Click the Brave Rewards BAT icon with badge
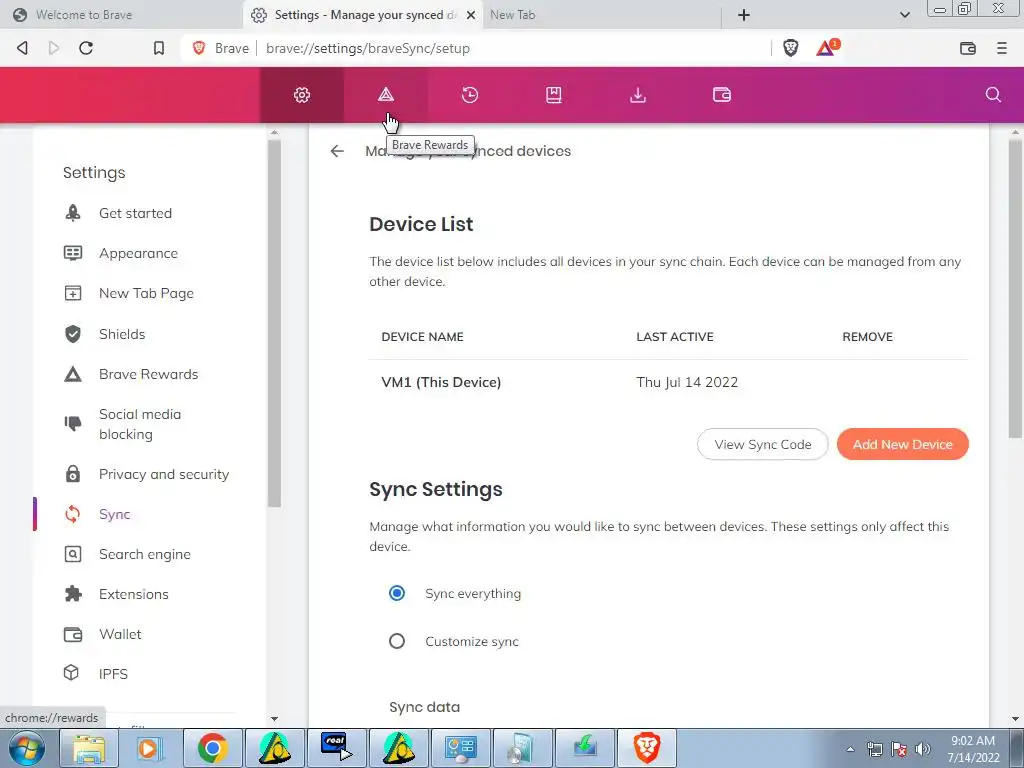1024x768 pixels. coord(827,48)
